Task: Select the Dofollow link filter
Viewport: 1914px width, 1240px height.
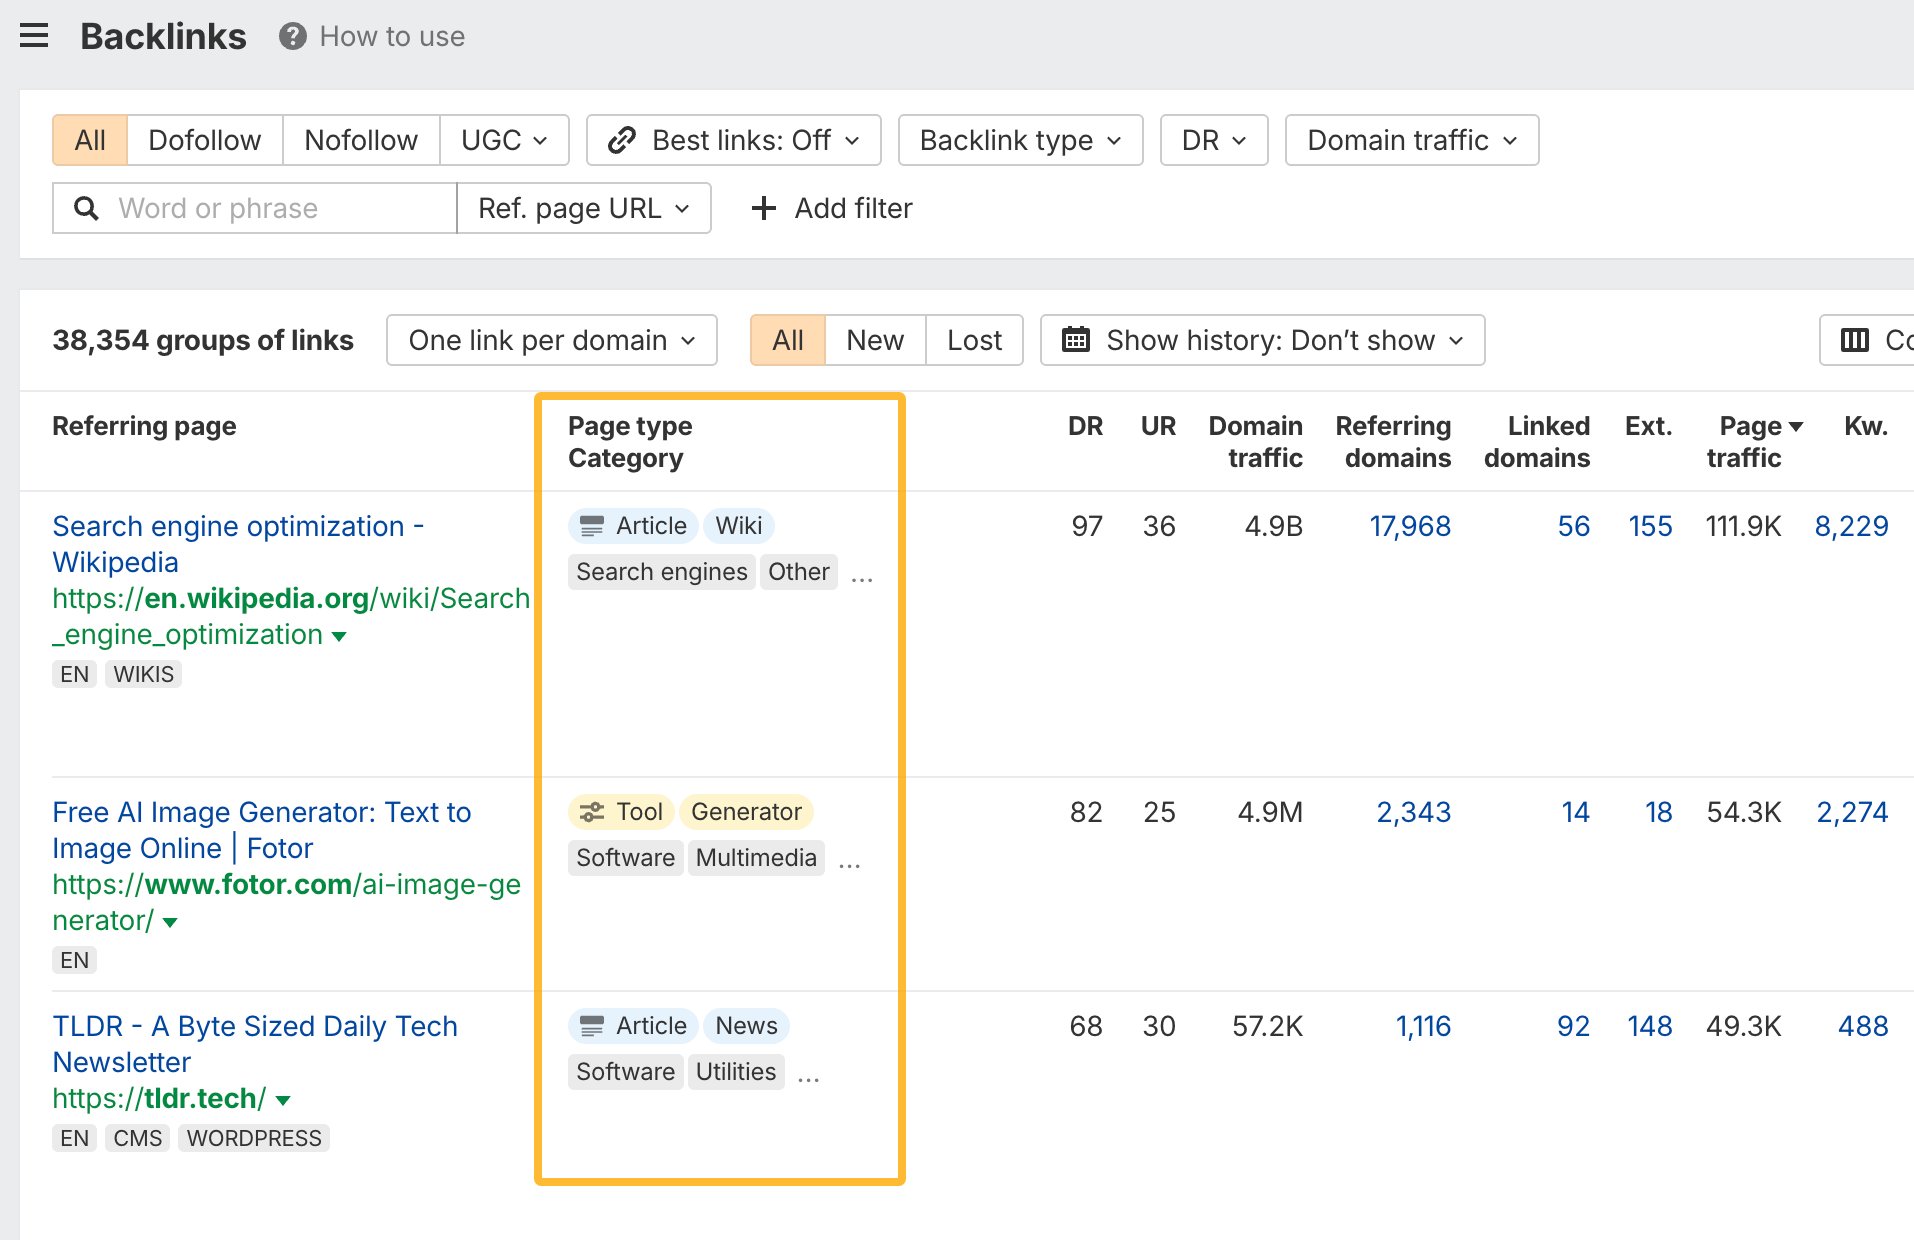Action: [204, 140]
